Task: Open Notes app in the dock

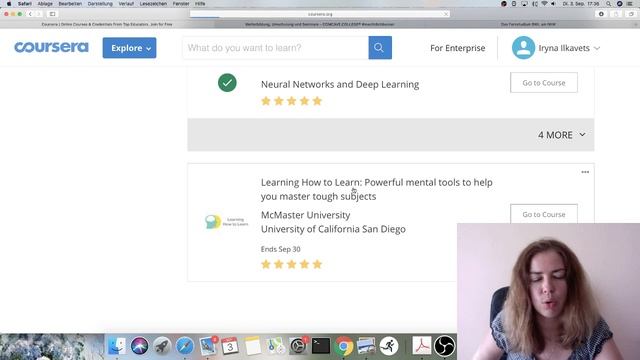Action: pyautogui.click(x=253, y=346)
